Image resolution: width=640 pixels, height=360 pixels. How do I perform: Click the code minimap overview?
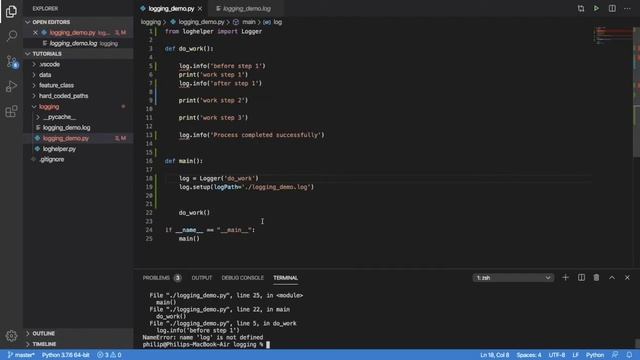point(612,36)
